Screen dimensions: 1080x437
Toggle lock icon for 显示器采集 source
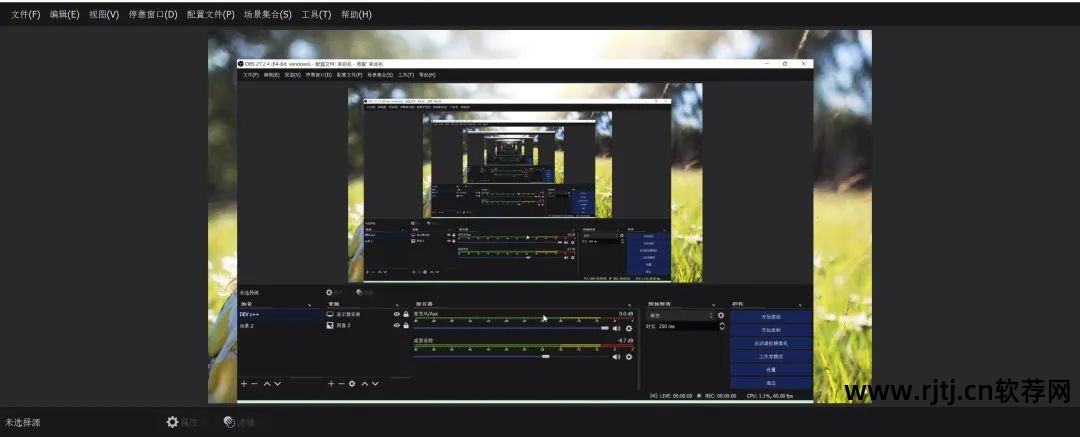(x=405, y=314)
